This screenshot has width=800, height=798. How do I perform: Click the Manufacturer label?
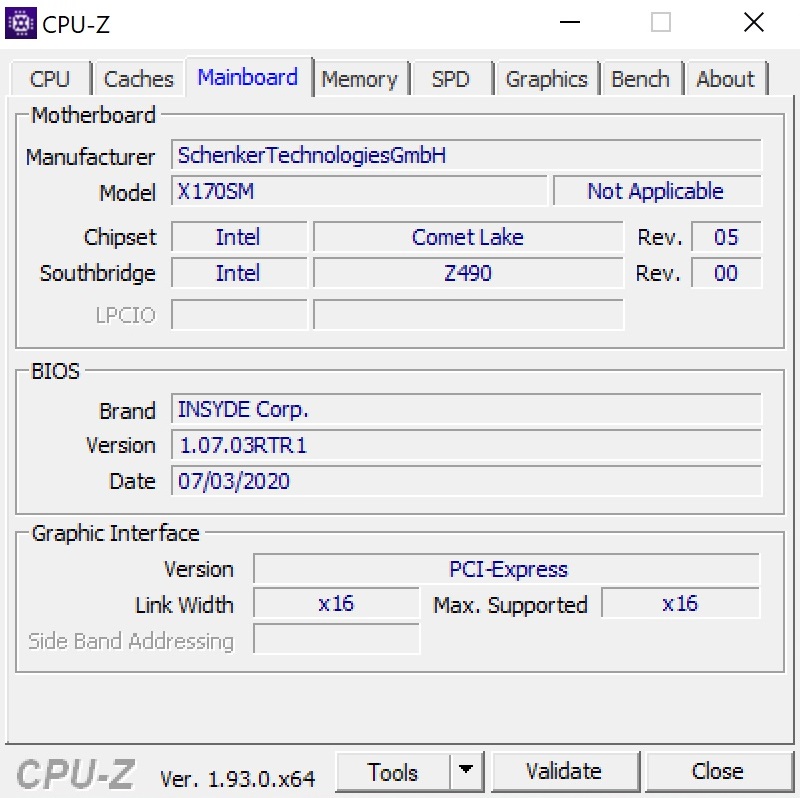click(x=90, y=157)
